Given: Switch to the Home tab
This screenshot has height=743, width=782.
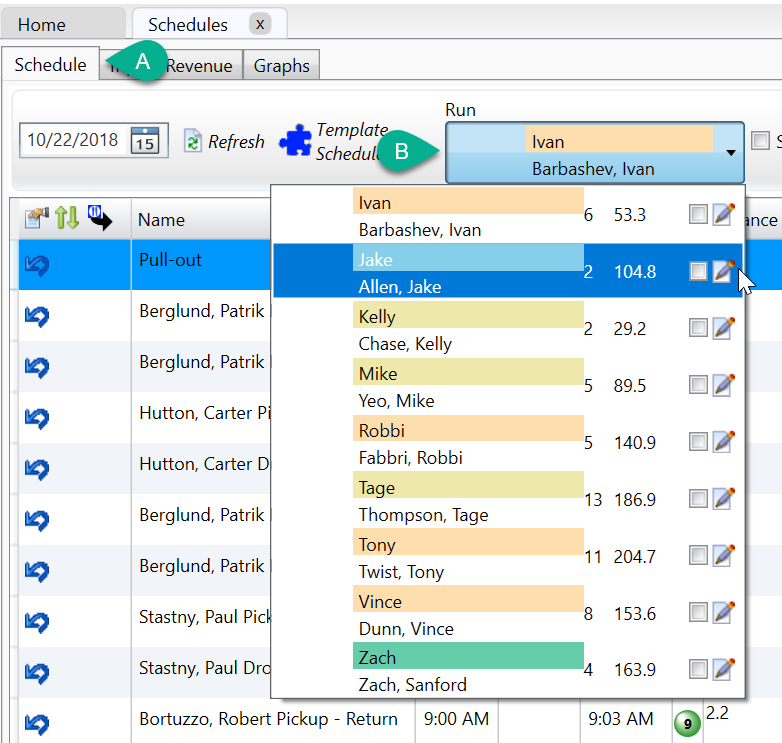Looking at the screenshot, I should click(42, 25).
